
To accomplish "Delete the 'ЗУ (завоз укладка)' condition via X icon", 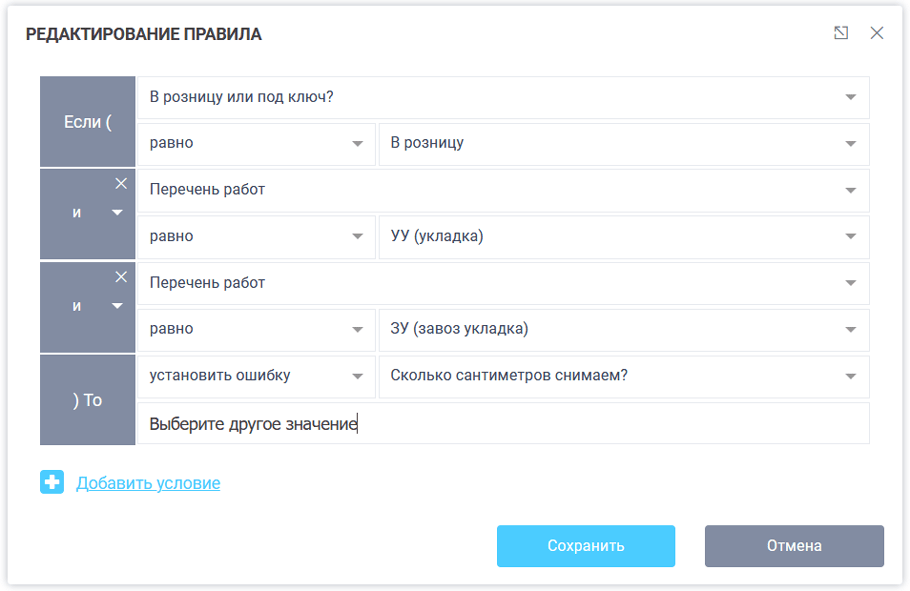I will (121, 276).
